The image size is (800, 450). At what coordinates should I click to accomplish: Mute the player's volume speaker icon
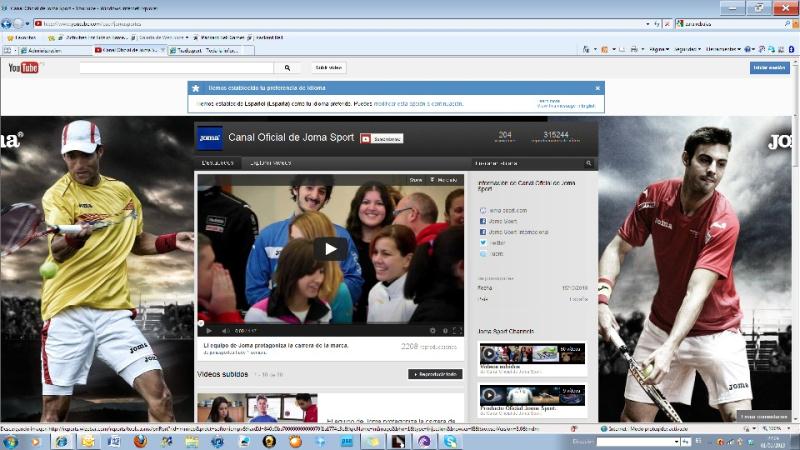(x=224, y=331)
